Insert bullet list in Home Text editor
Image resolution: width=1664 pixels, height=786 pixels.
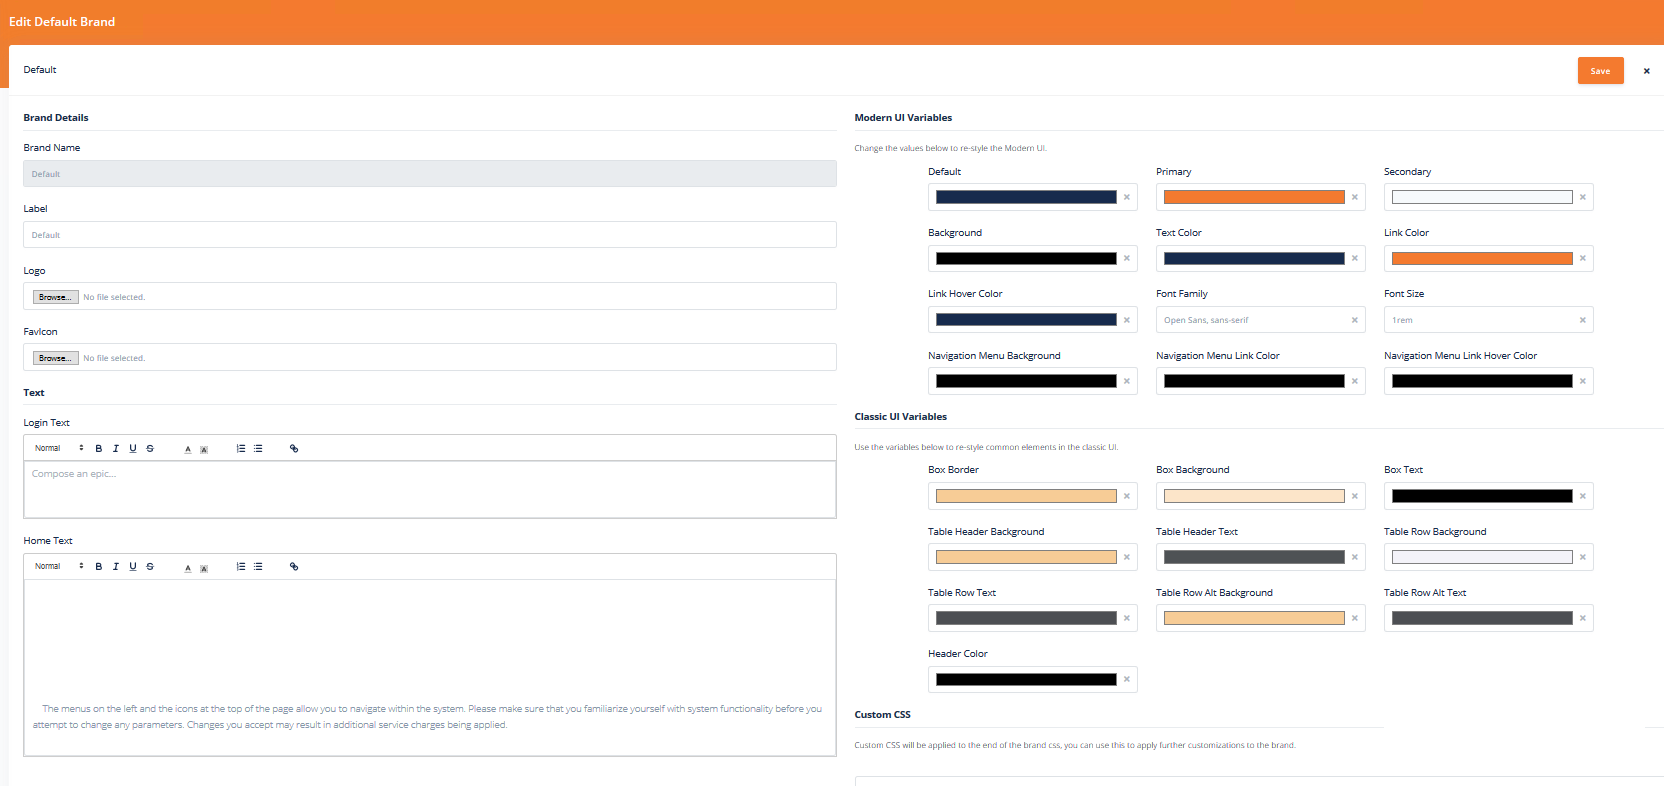(258, 567)
